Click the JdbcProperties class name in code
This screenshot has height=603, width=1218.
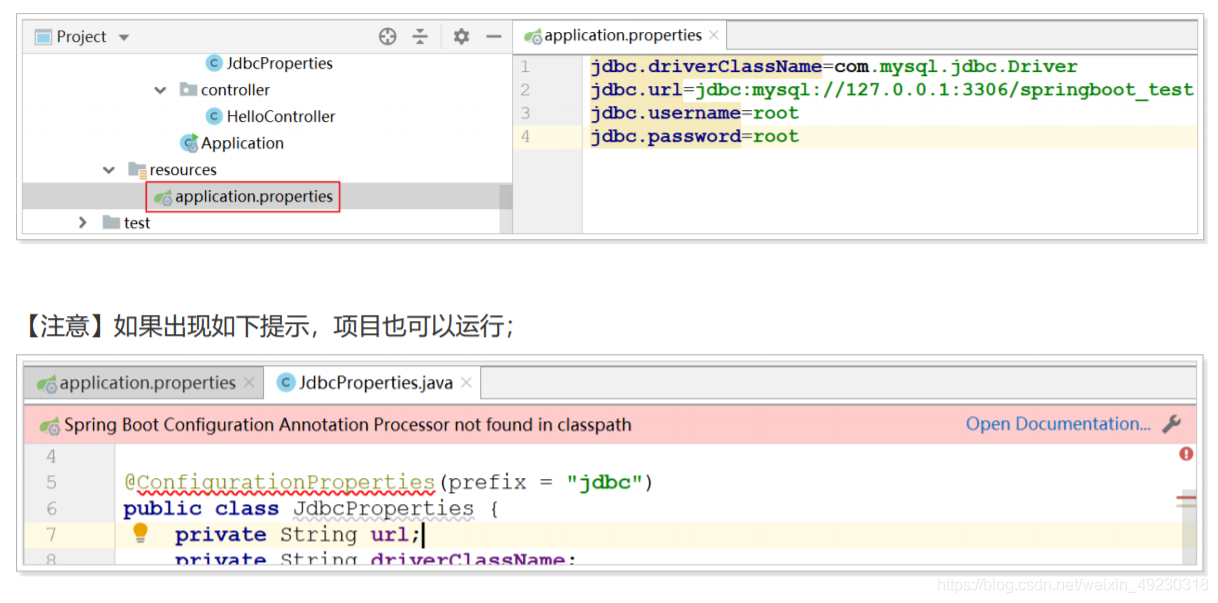coord(383,509)
